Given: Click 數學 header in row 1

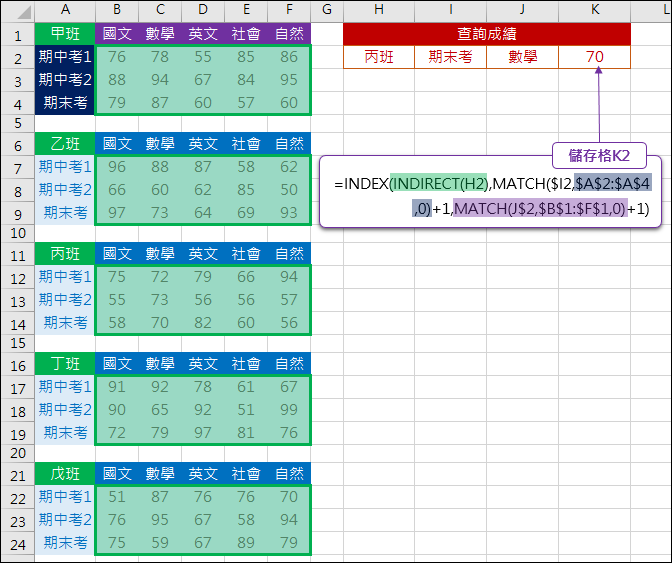Looking at the screenshot, I should [160, 34].
